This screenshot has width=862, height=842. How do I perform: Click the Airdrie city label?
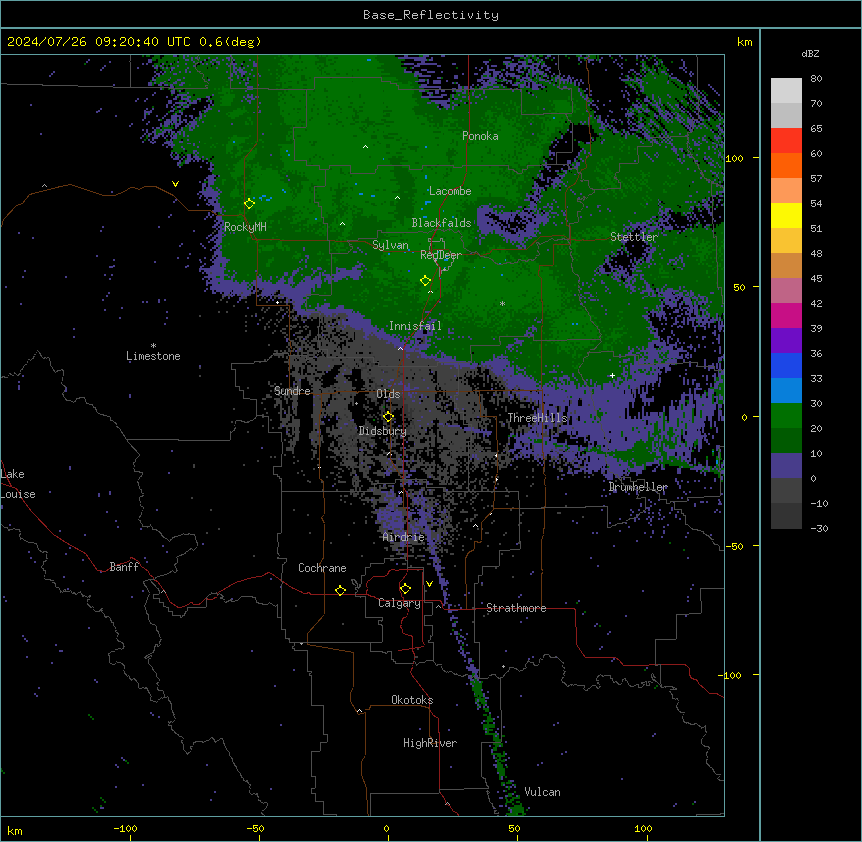pos(404,537)
